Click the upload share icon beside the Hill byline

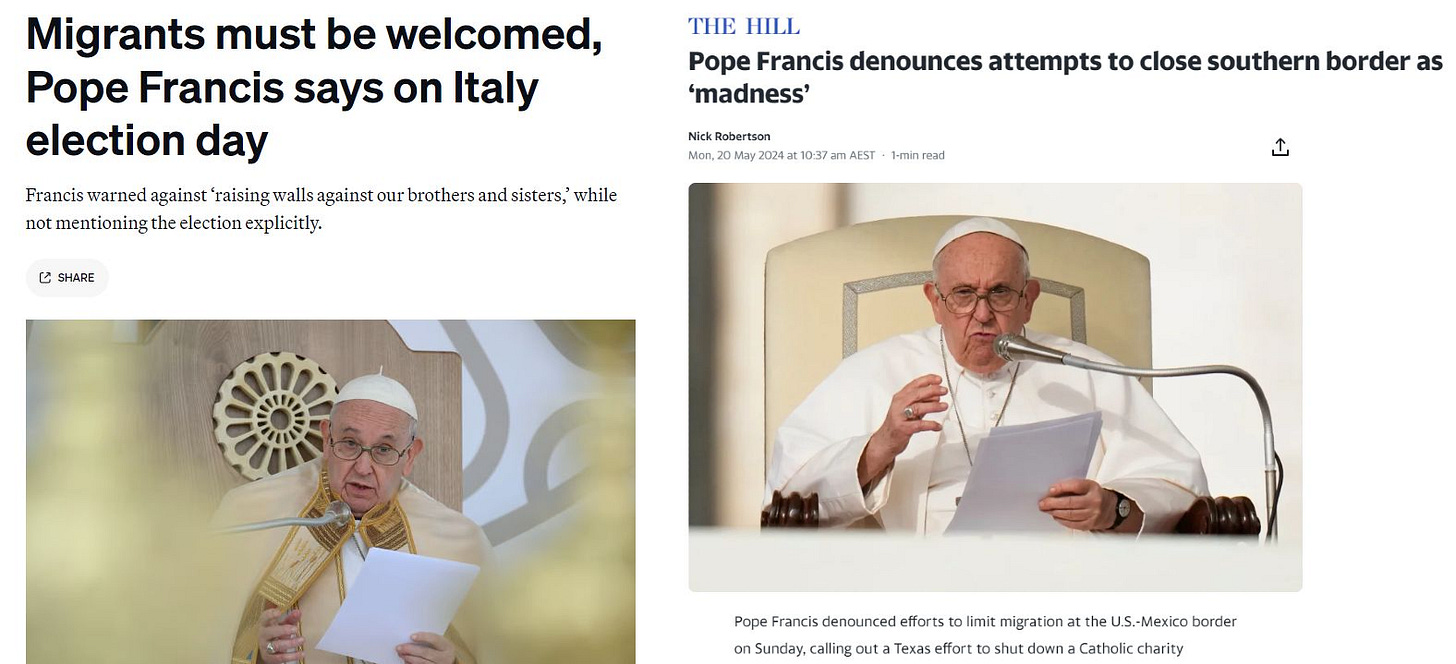click(1280, 147)
